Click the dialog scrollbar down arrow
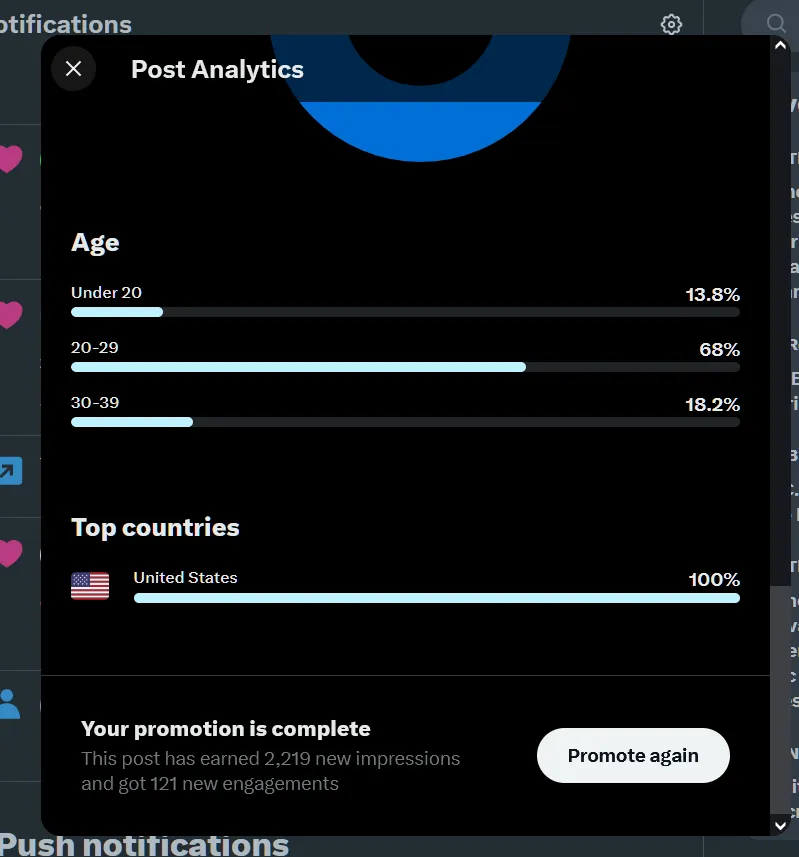The width and height of the screenshot is (799, 857). tap(781, 825)
